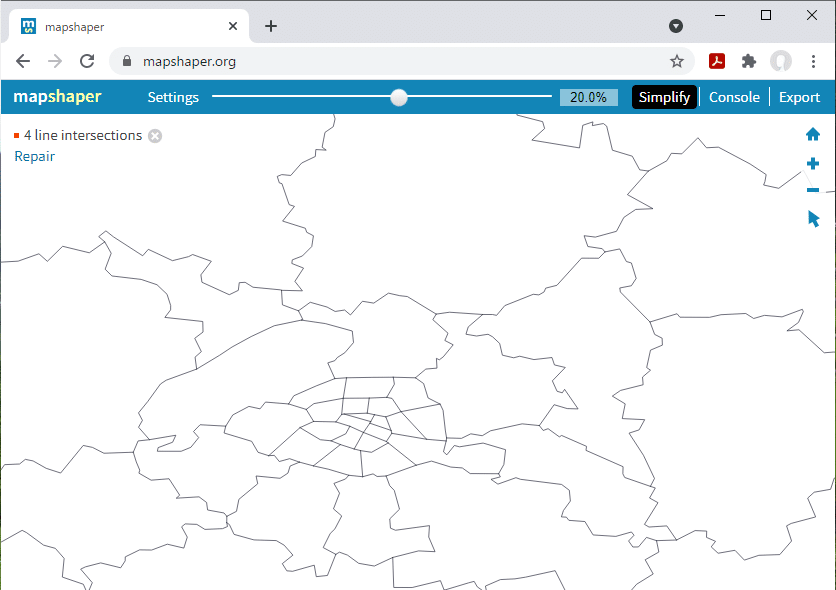Image resolution: width=836 pixels, height=590 pixels.
Task: Click the Repair link
Action: coord(35,156)
